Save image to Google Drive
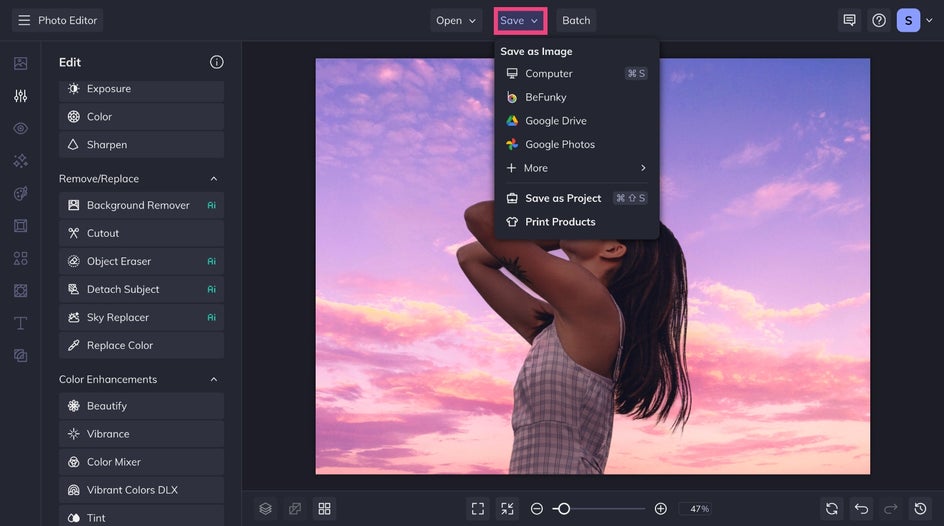Image resolution: width=944 pixels, height=526 pixels. pos(577,120)
